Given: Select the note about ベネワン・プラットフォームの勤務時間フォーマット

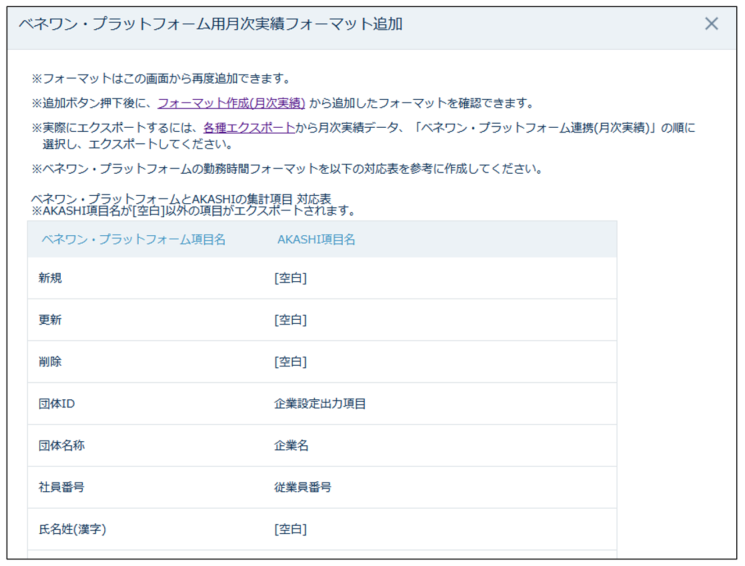Looking at the screenshot, I should tap(287, 169).
